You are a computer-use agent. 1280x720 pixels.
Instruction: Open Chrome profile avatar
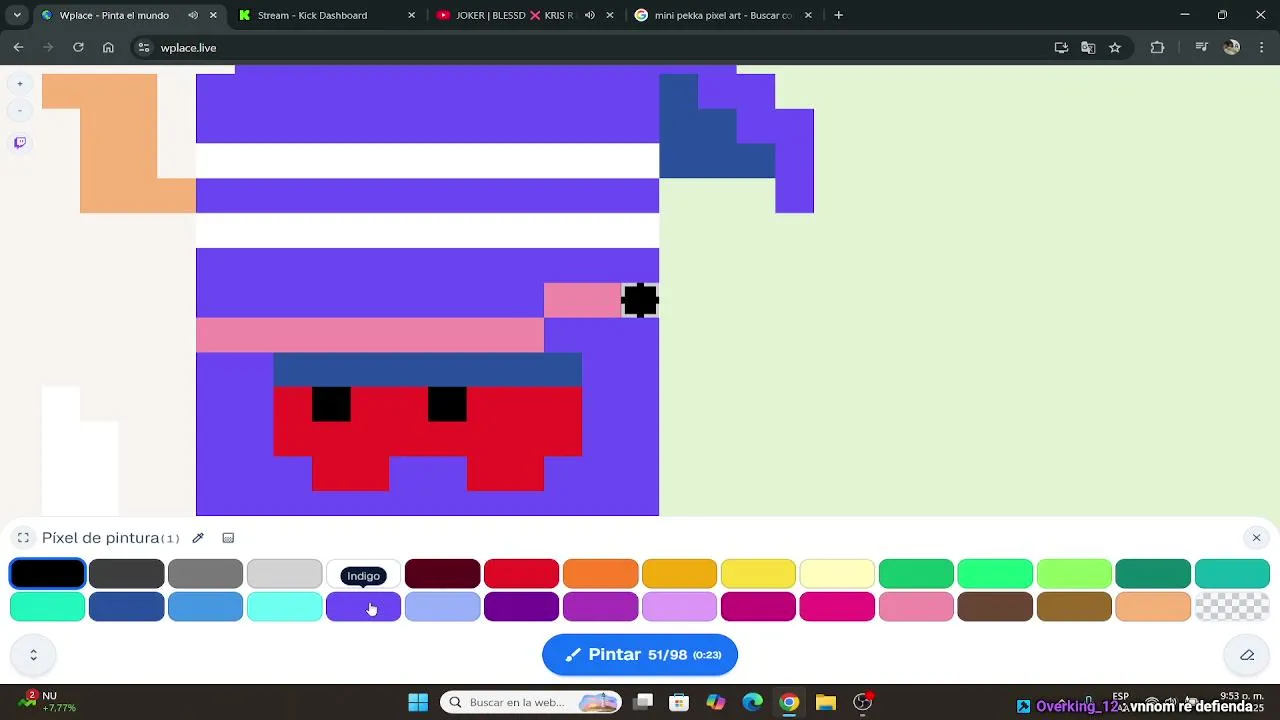pos(1232,47)
